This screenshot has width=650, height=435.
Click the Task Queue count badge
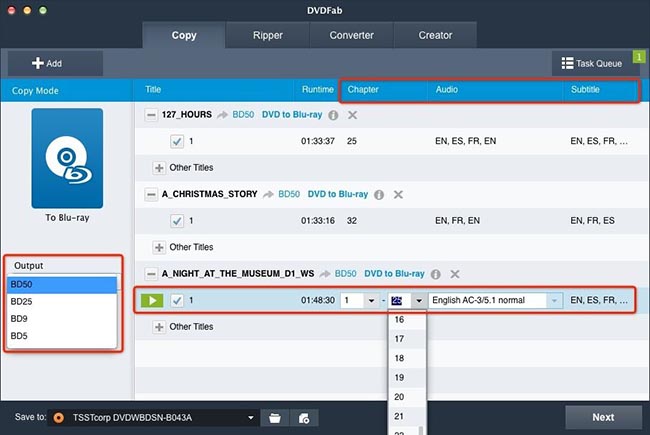(x=639, y=57)
